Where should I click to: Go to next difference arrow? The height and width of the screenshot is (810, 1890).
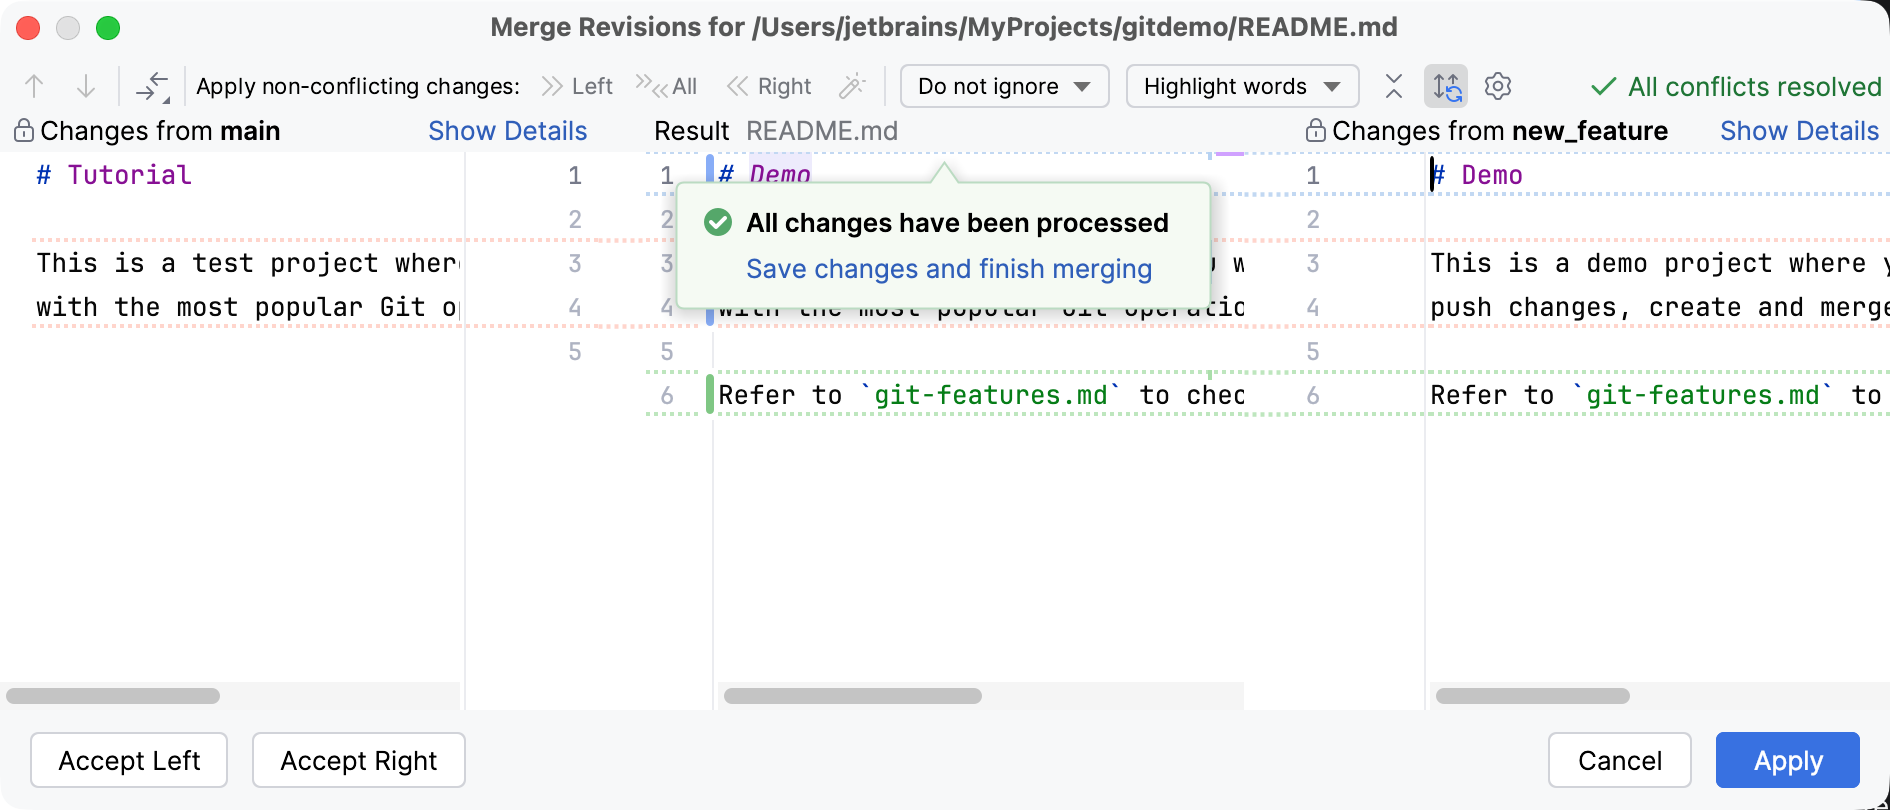[x=86, y=87]
